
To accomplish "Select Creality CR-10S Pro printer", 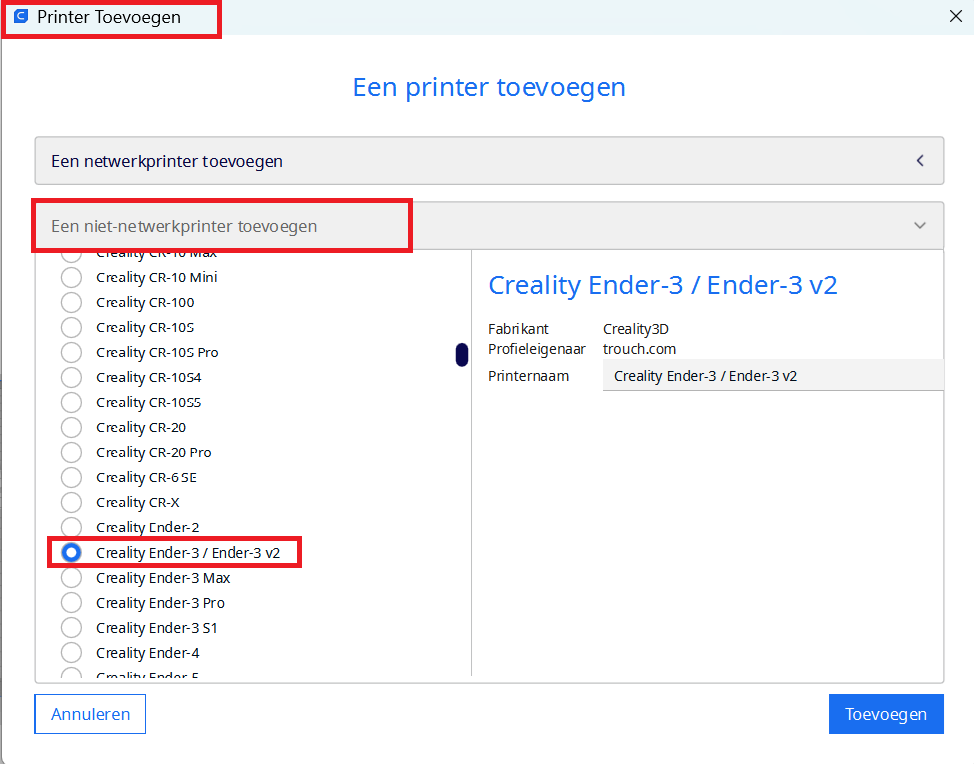I will pos(71,352).
